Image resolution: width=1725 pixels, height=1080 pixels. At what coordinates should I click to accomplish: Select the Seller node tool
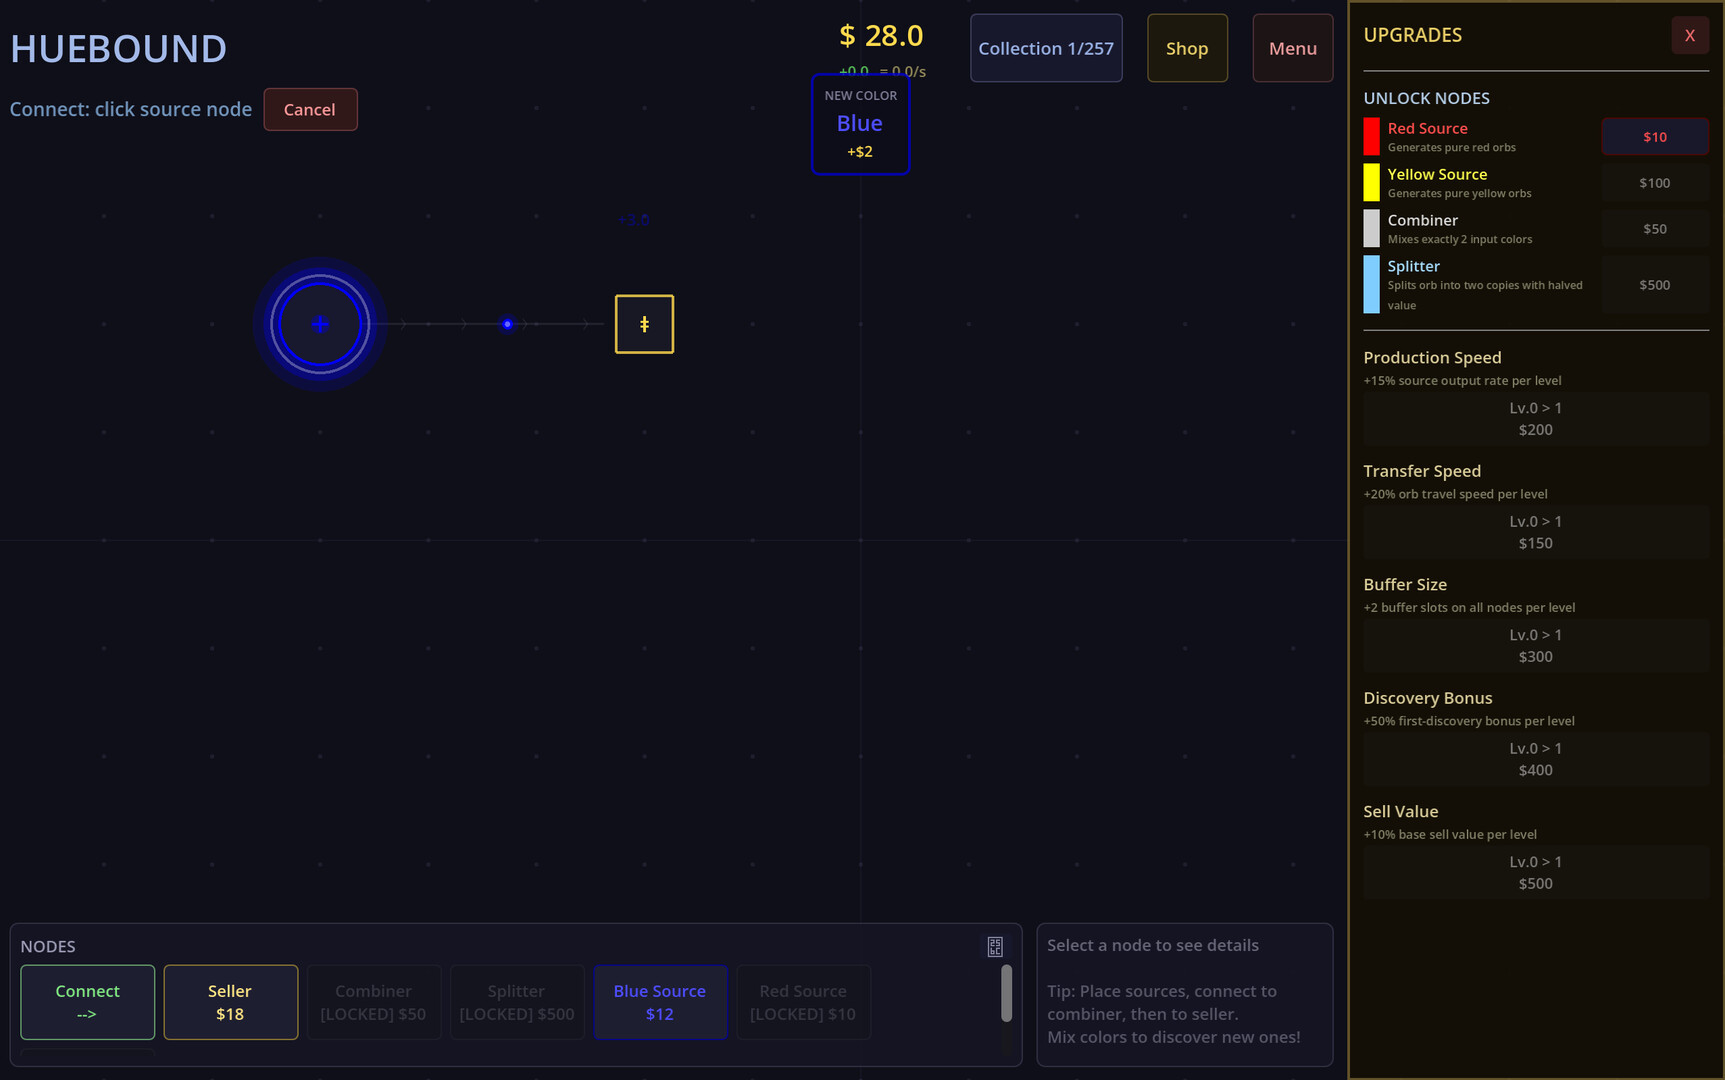click(230, 1001)
